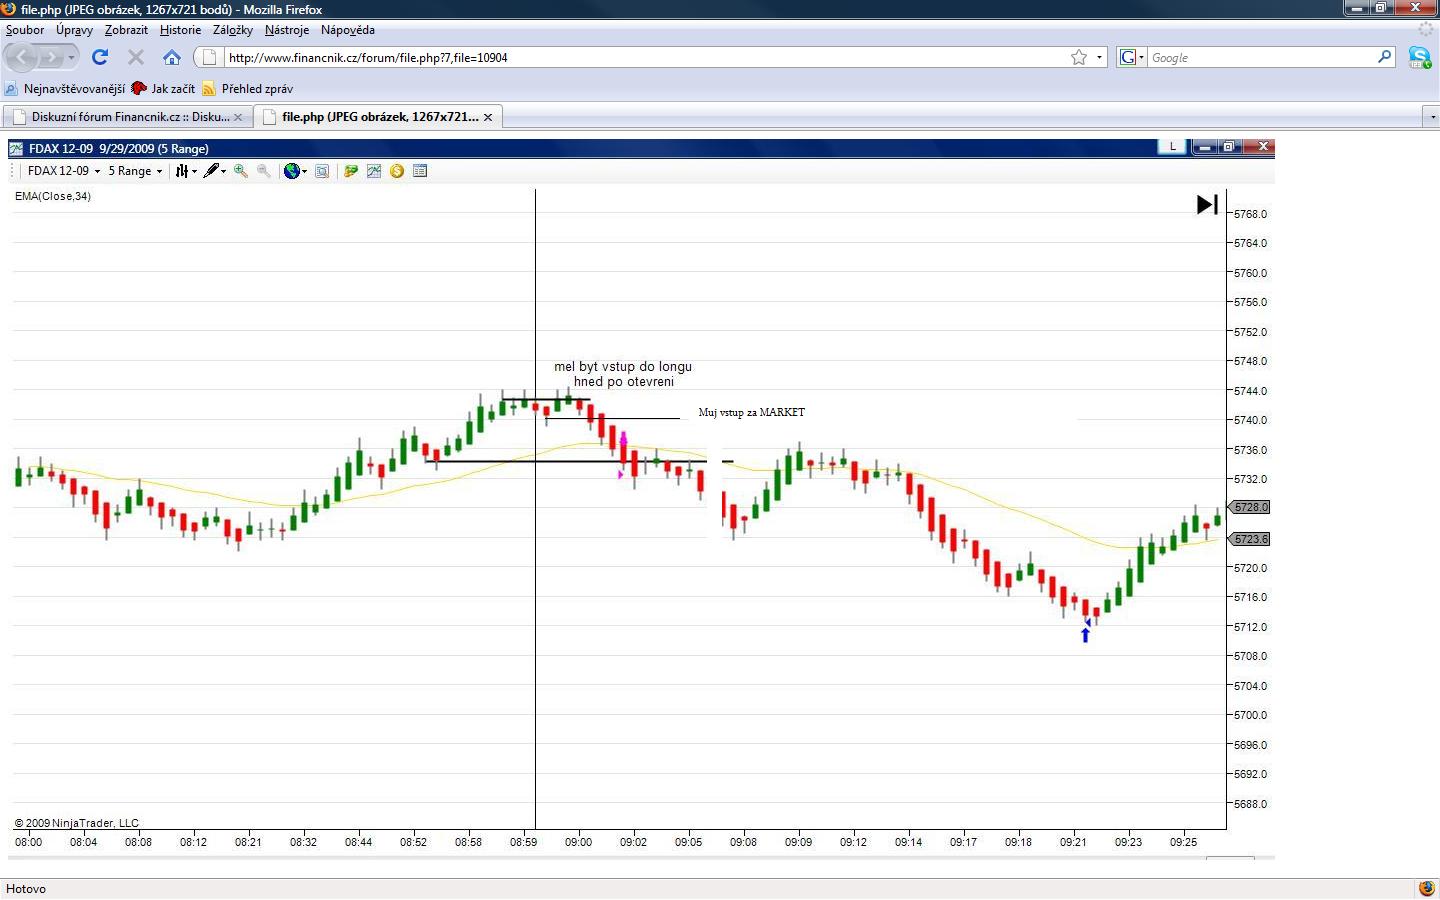
Task: Click the 5723.6 EMA price marker
Action: pyautogui.click(x=1249, y=539)
